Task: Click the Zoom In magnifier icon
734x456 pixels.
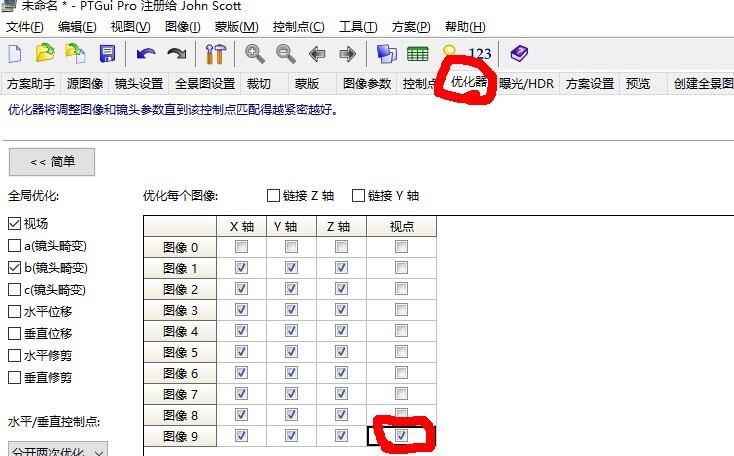Action: click(x=255, y=54)
